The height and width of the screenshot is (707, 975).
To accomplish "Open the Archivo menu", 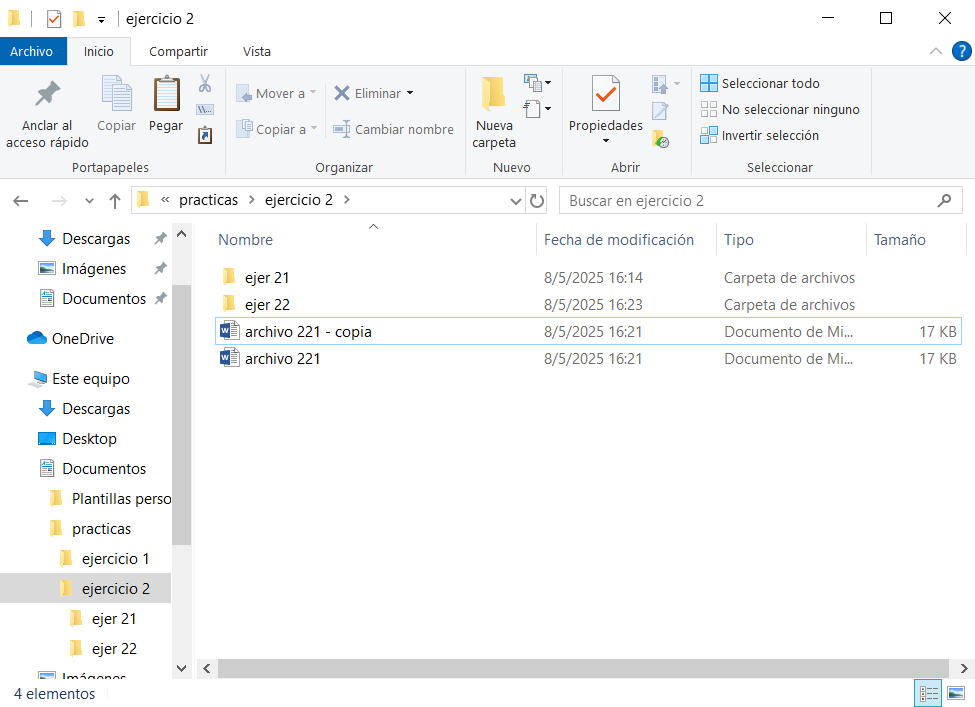I will pos(32,51).
